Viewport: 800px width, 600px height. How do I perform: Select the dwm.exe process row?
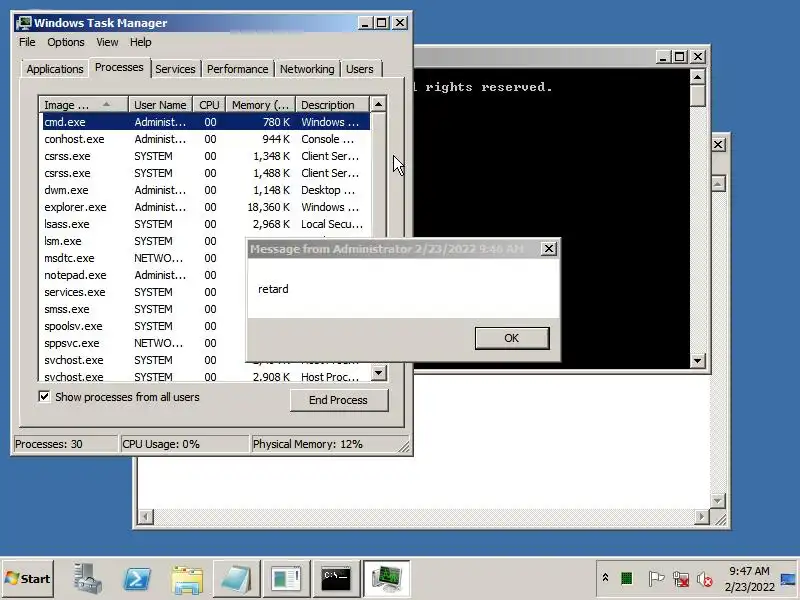pyautogui.click(x=206, y=190)
